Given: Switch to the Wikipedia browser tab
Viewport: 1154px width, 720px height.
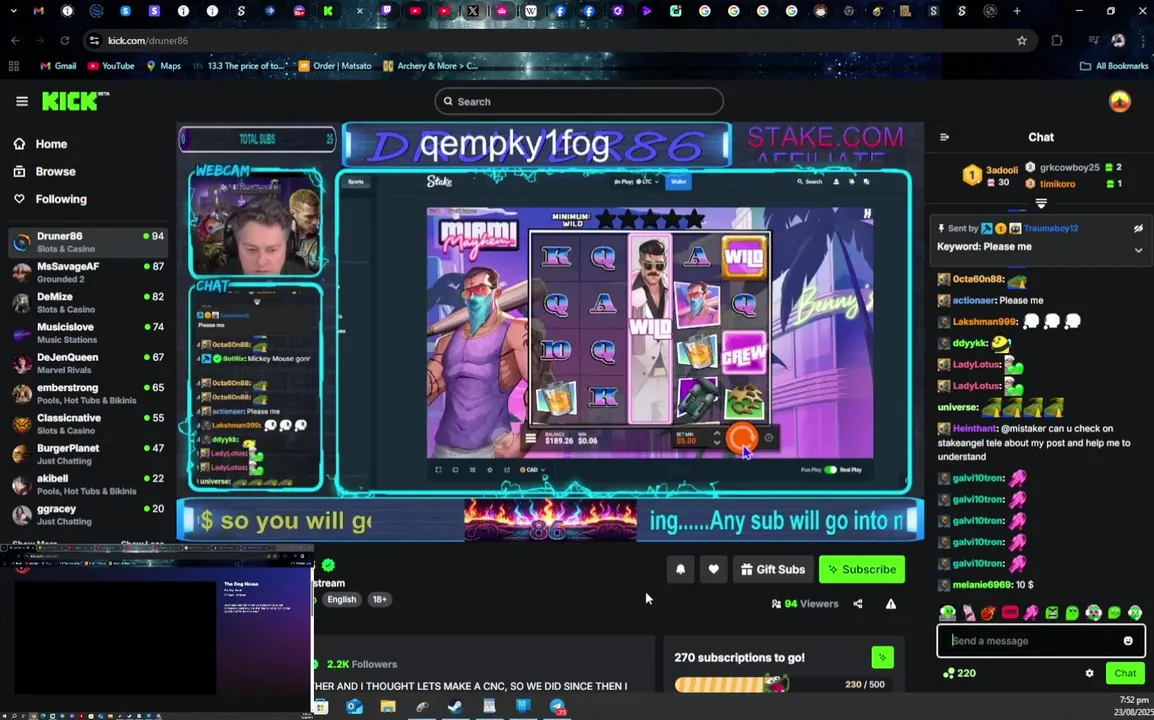Looking at the screenshot, I should [x=531, y=11].
